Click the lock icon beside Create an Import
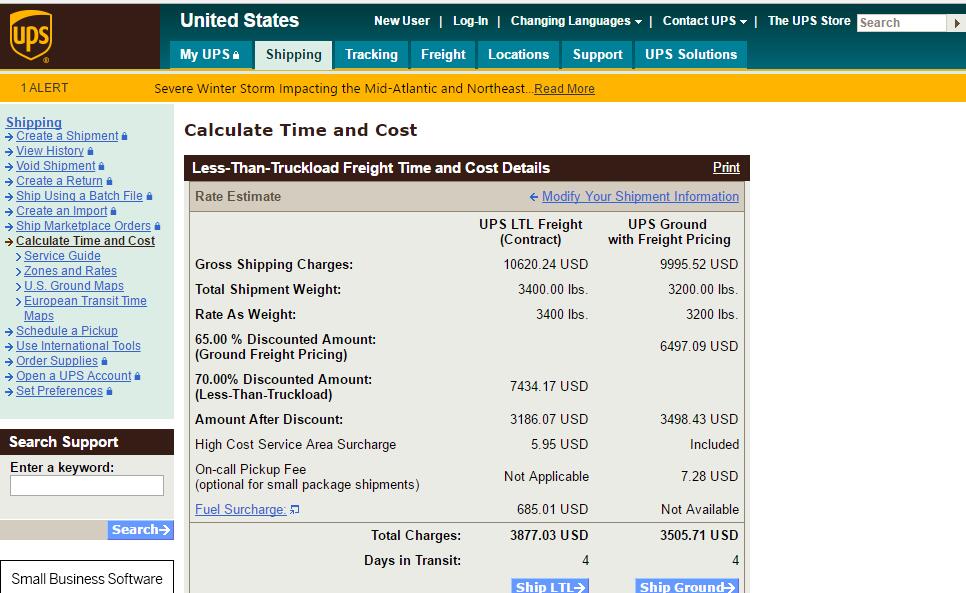The image size is (966, 593). (113, 211)
